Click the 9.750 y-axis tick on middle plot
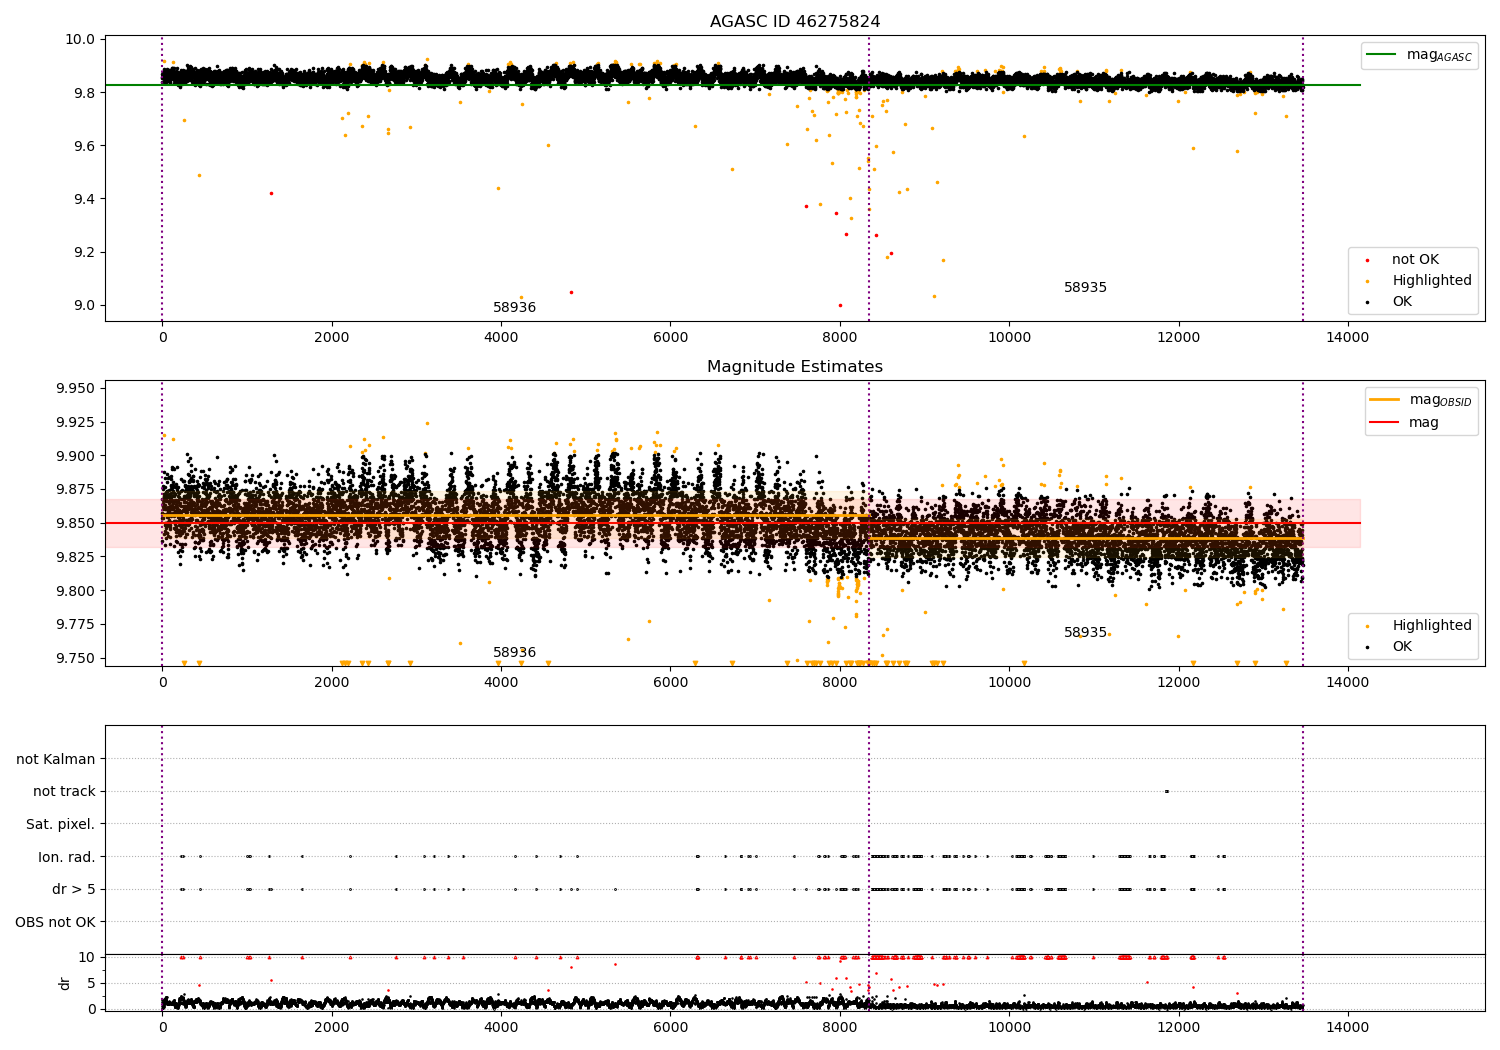This screenshot has width=1500, height=1050. pyautogui.click(x=75, y=658)
